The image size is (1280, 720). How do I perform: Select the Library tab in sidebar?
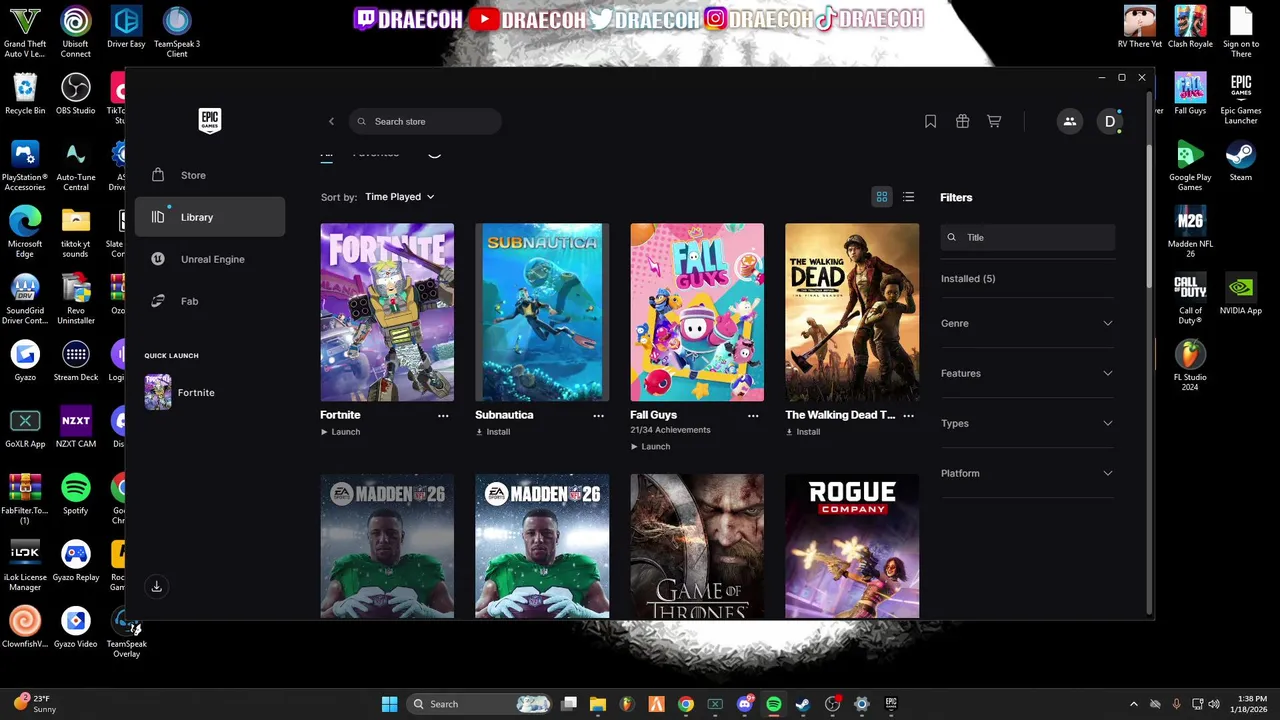(210, 217)
